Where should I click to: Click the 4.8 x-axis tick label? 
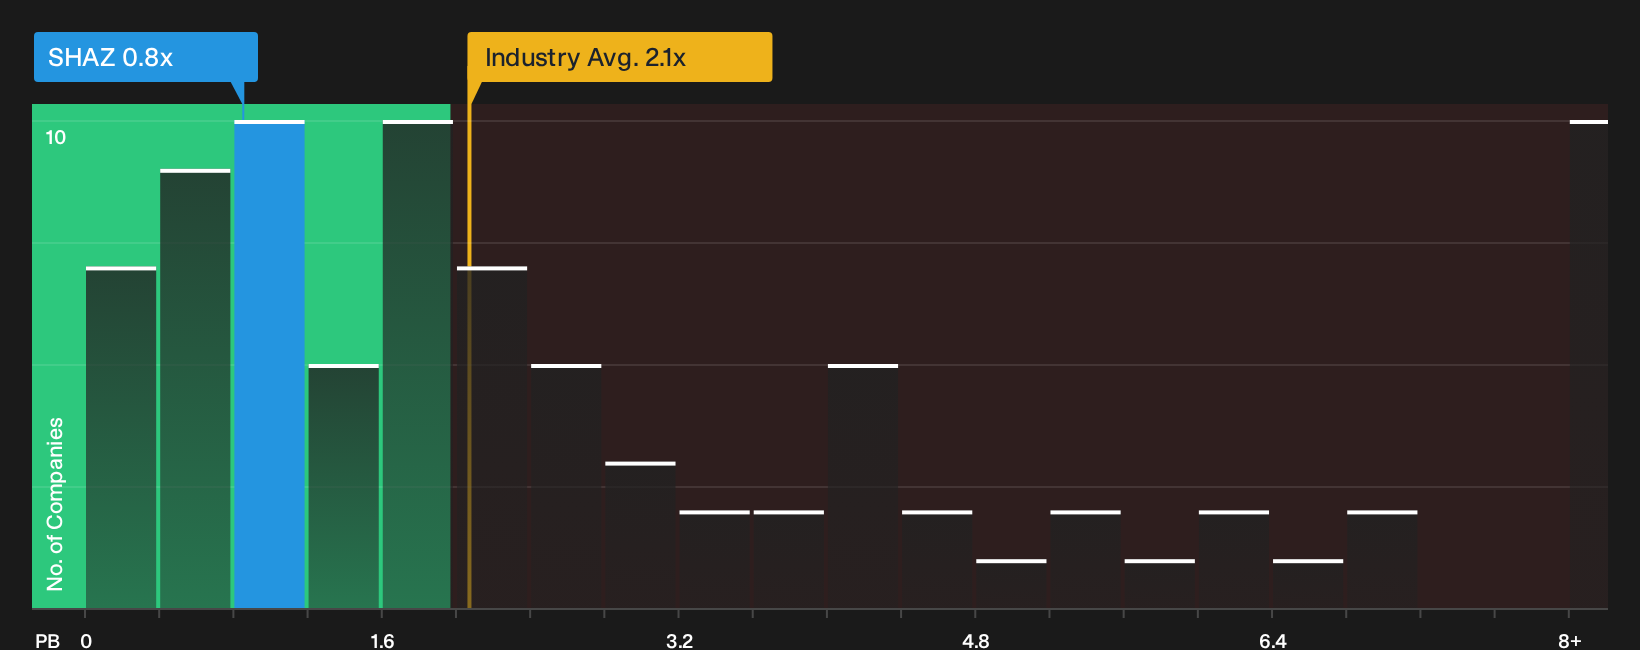(975, 640)
